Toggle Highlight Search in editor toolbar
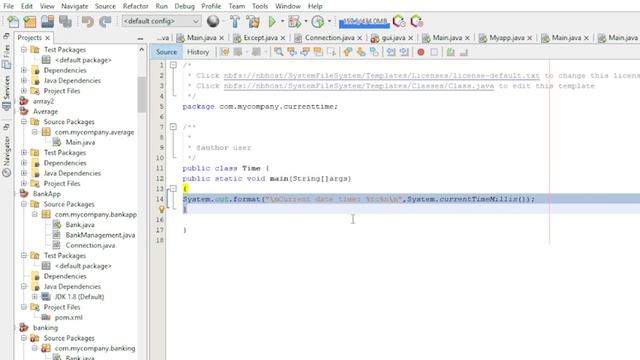The image size is (640, 360). pos(318,52)
